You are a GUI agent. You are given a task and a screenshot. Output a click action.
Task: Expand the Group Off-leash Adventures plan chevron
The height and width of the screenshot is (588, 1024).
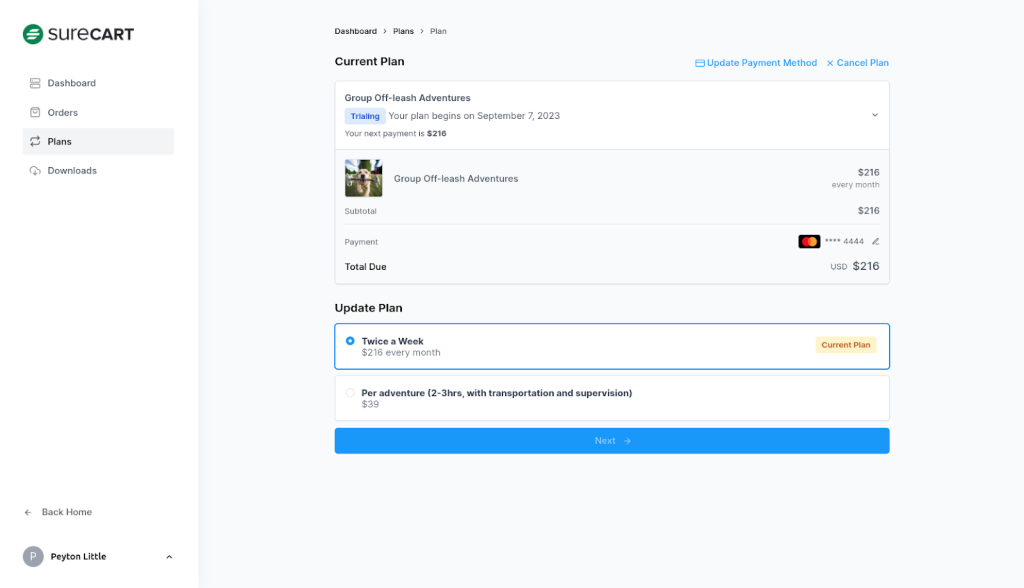coord(874,115)
